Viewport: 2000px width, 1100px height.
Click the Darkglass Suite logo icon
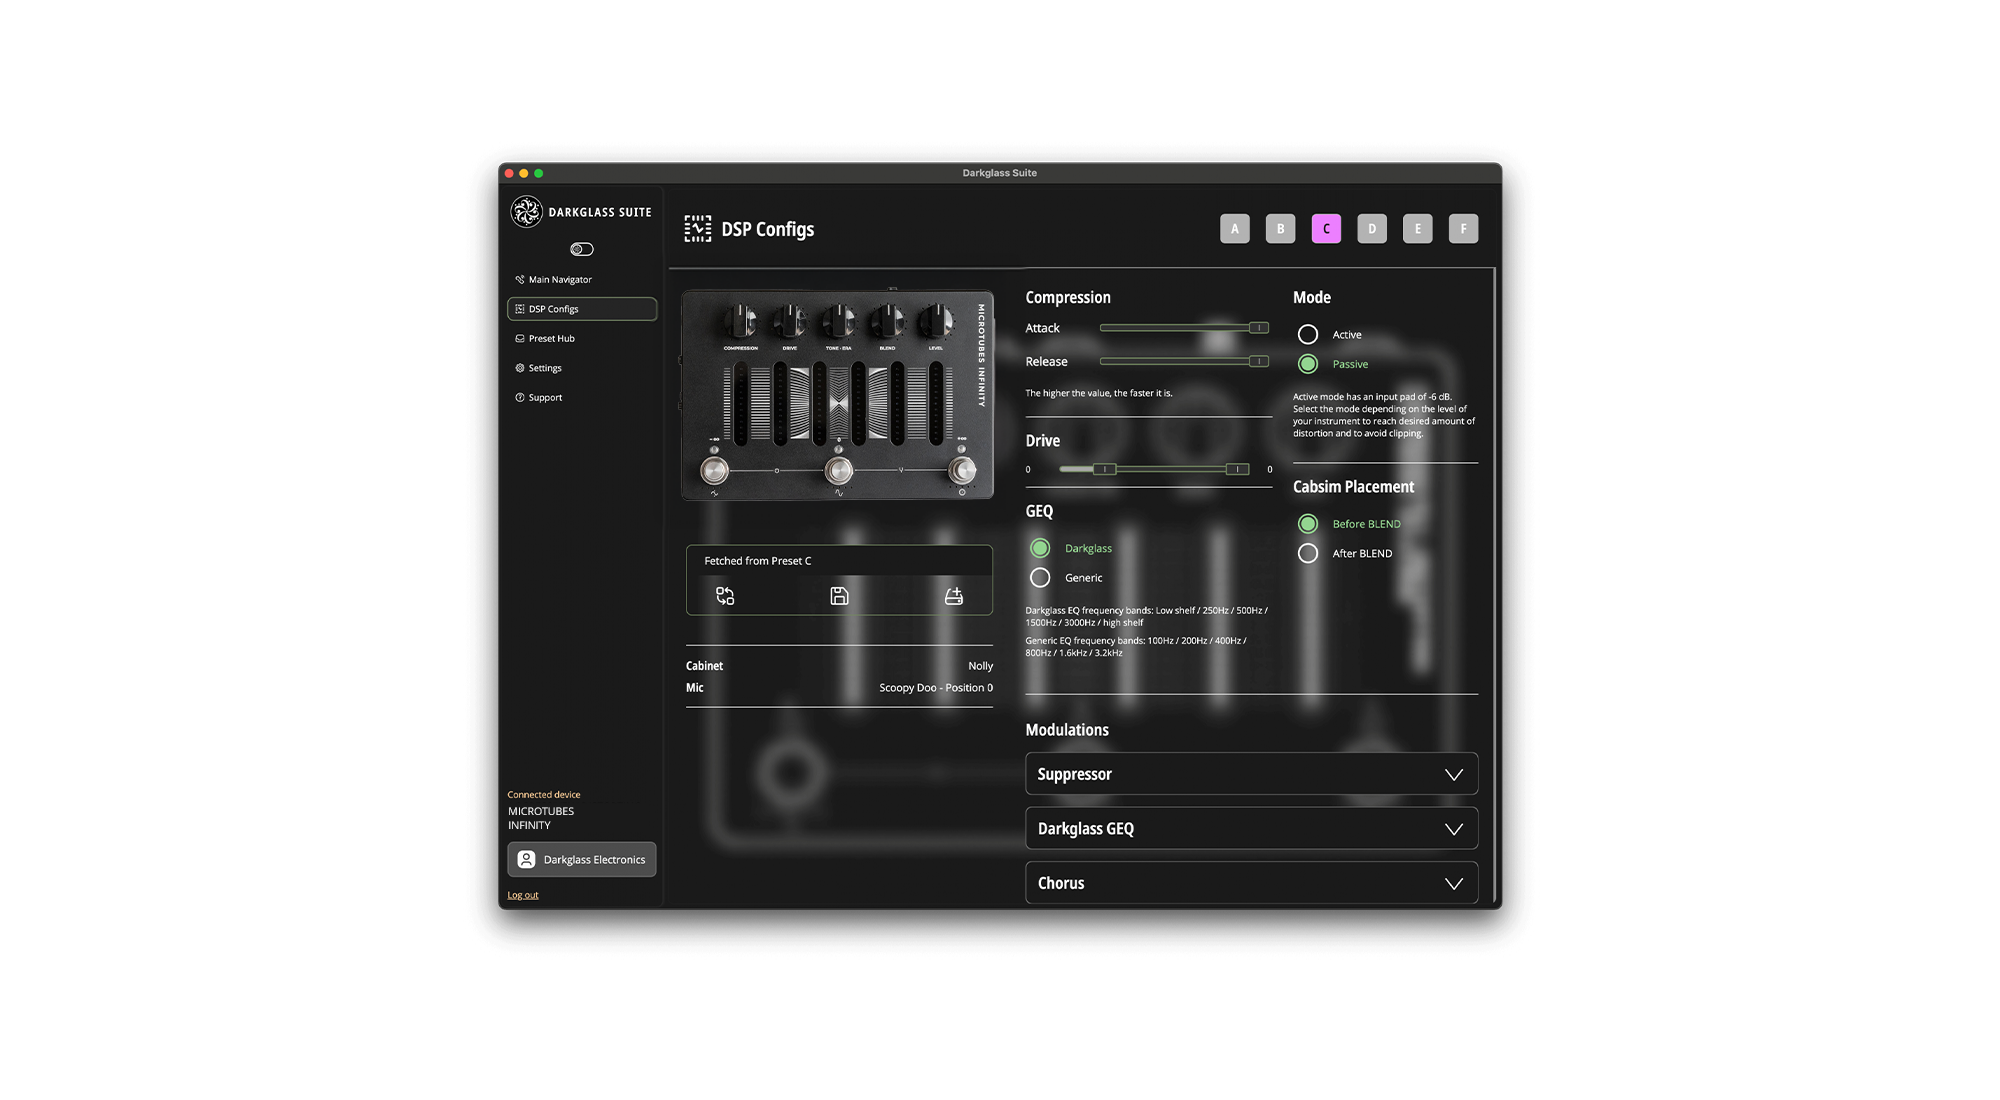coord(527,212)
